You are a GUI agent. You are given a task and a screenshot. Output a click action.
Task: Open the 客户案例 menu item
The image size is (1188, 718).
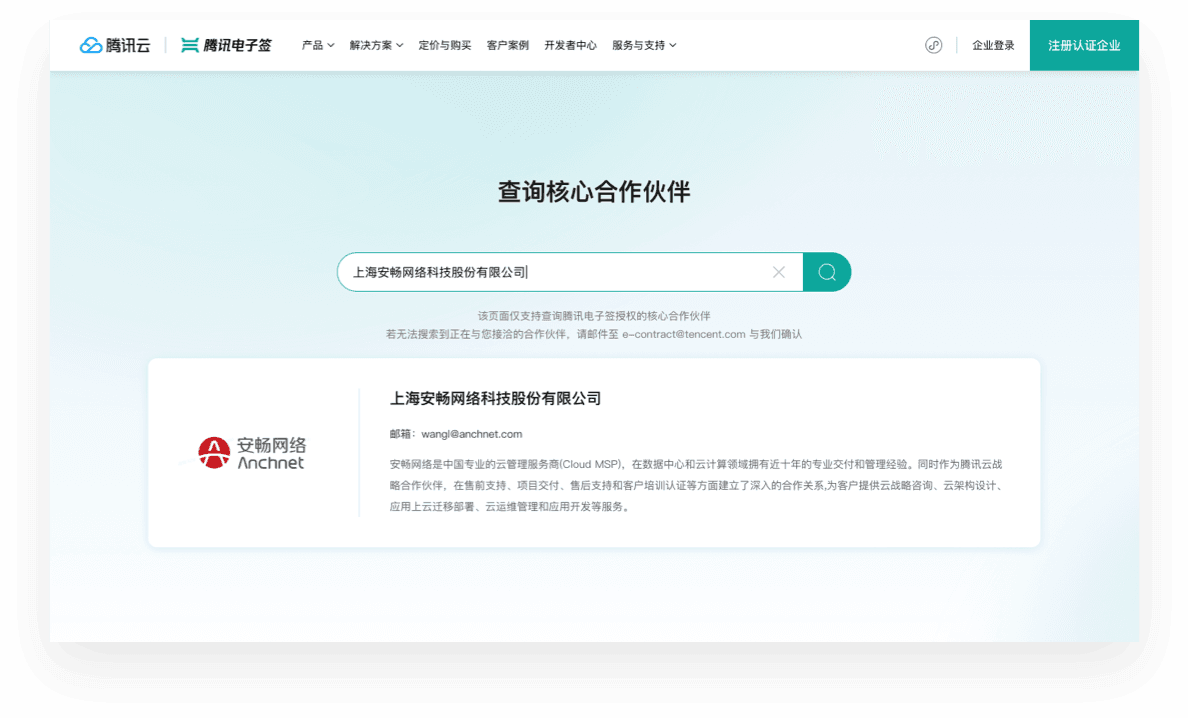coord(508,45)
